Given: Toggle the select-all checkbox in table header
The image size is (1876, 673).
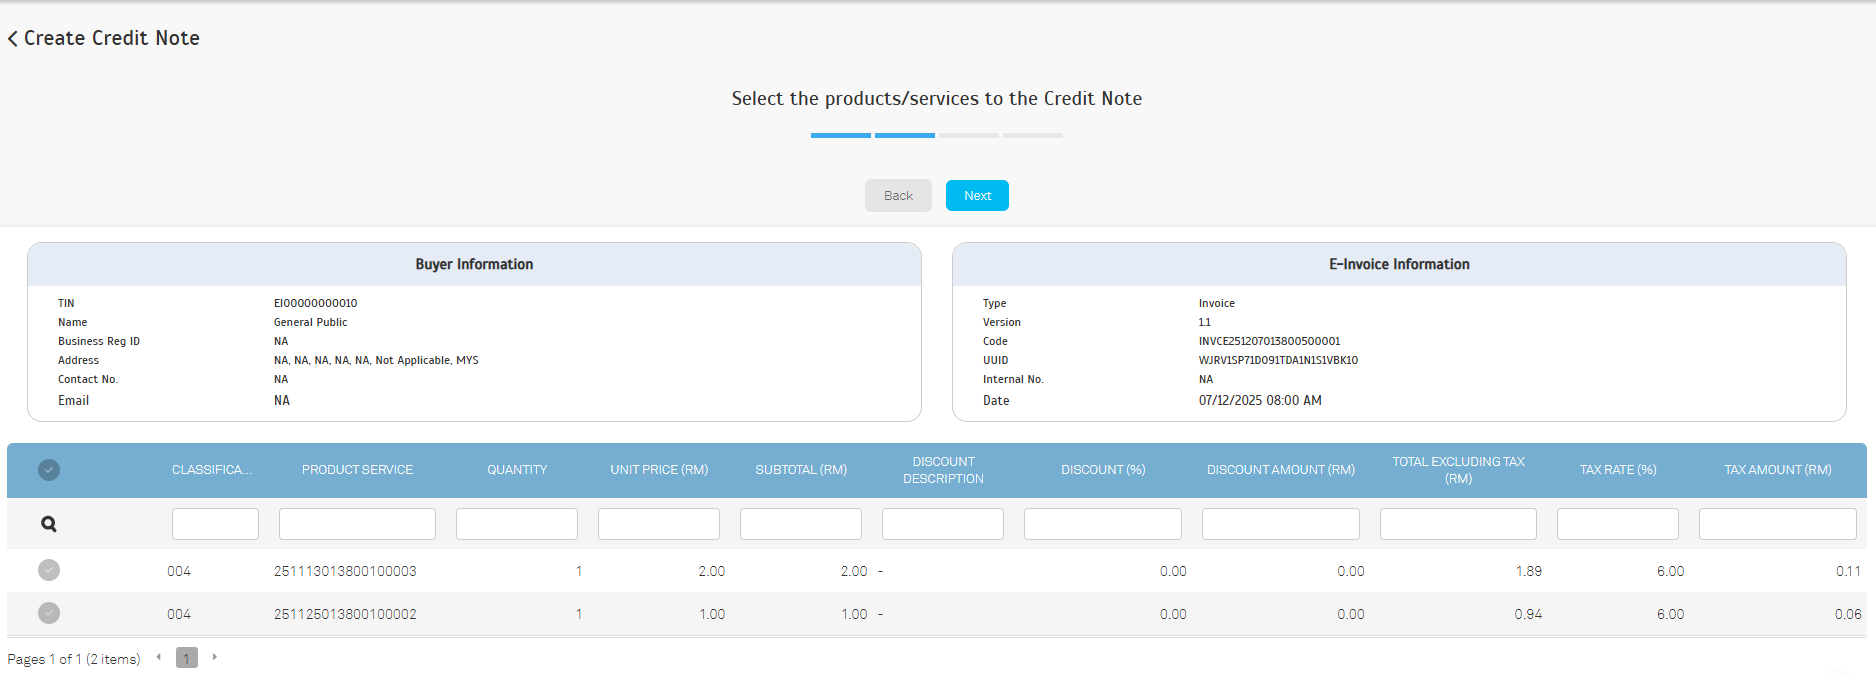Looking at the screenshot, I should coord(48,470).
